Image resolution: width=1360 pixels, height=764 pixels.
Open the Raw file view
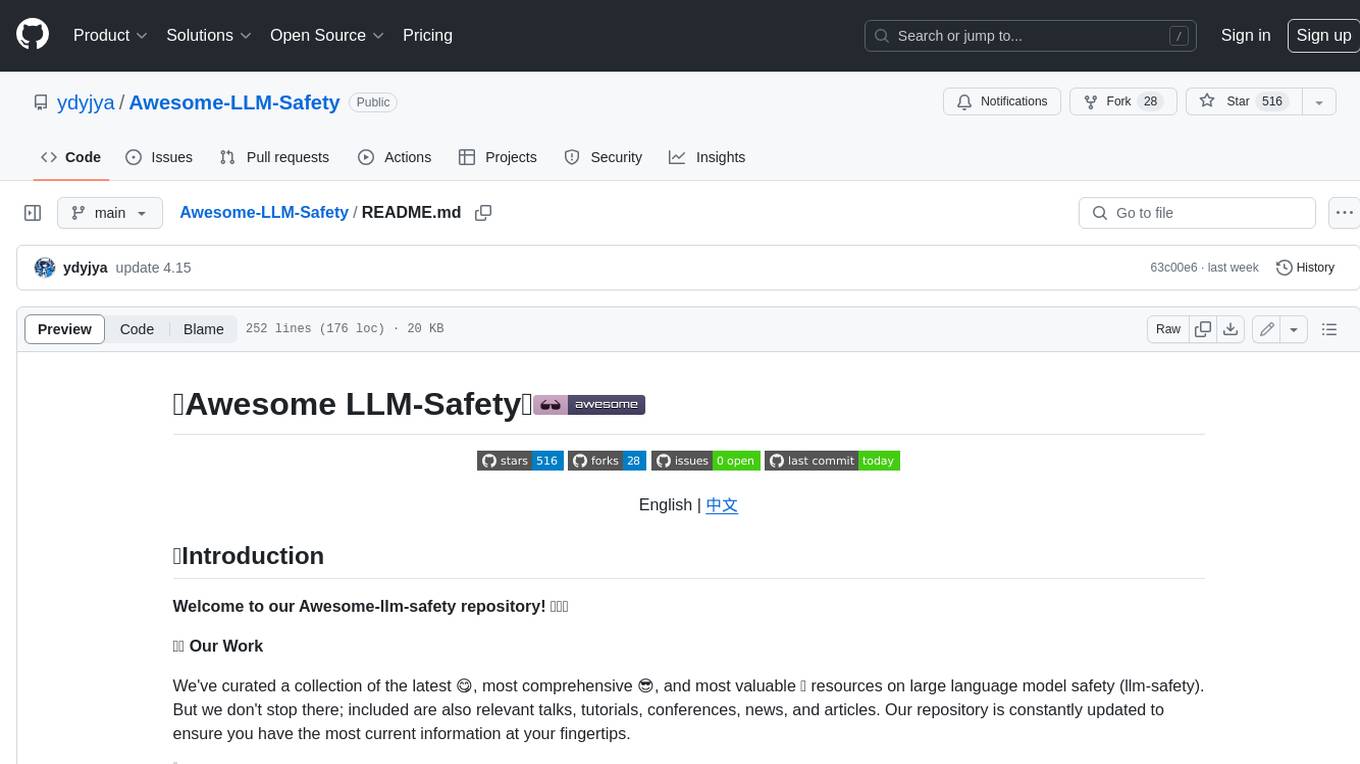[x=1168, y=329]
